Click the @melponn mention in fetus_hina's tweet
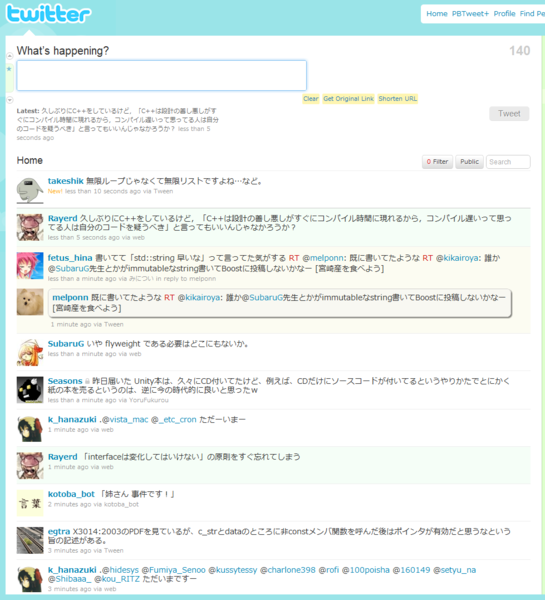545x600 pixels. coord(323,258)
